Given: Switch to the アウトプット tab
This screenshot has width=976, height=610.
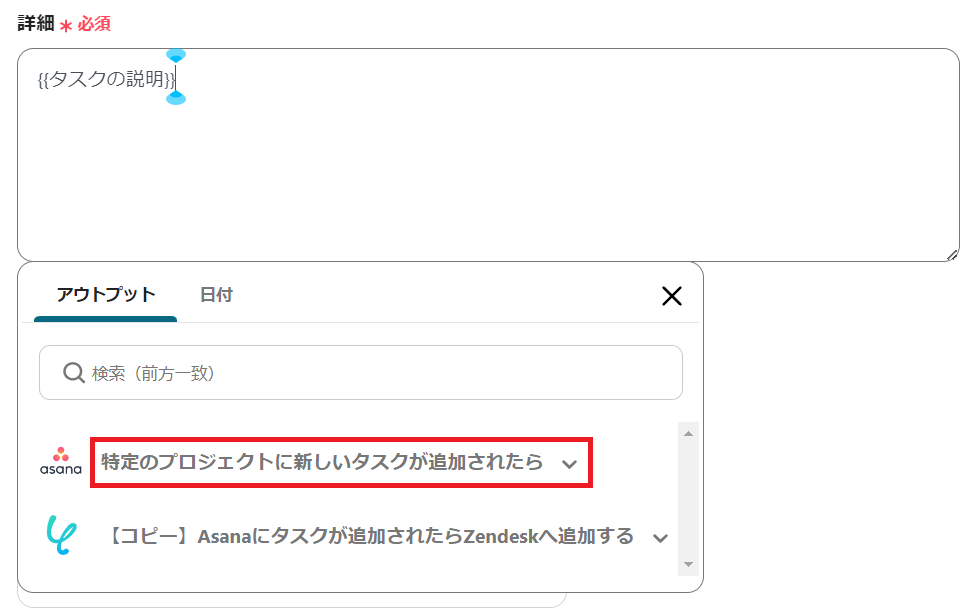Looking at the screenshot, I should pyautogui.click(x=106, y=294).
